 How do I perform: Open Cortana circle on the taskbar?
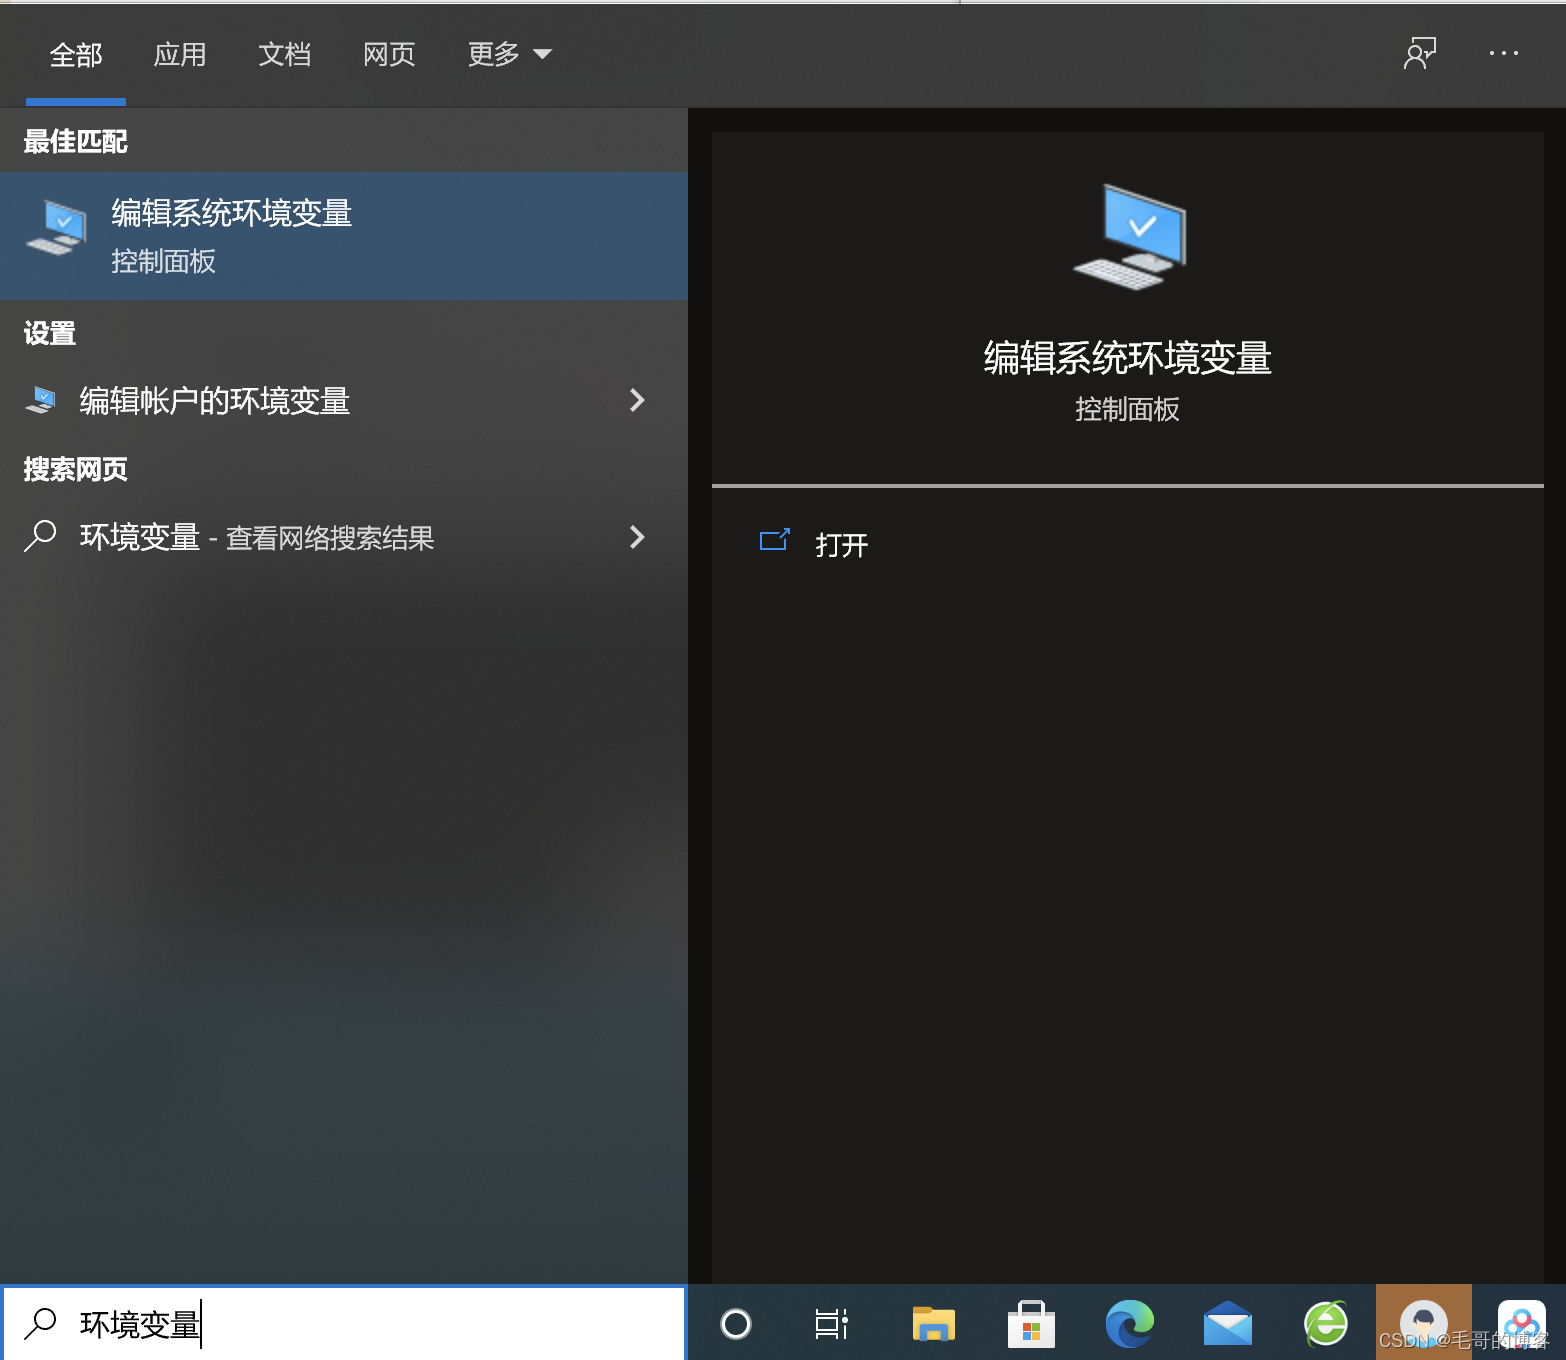(736, 1324)
